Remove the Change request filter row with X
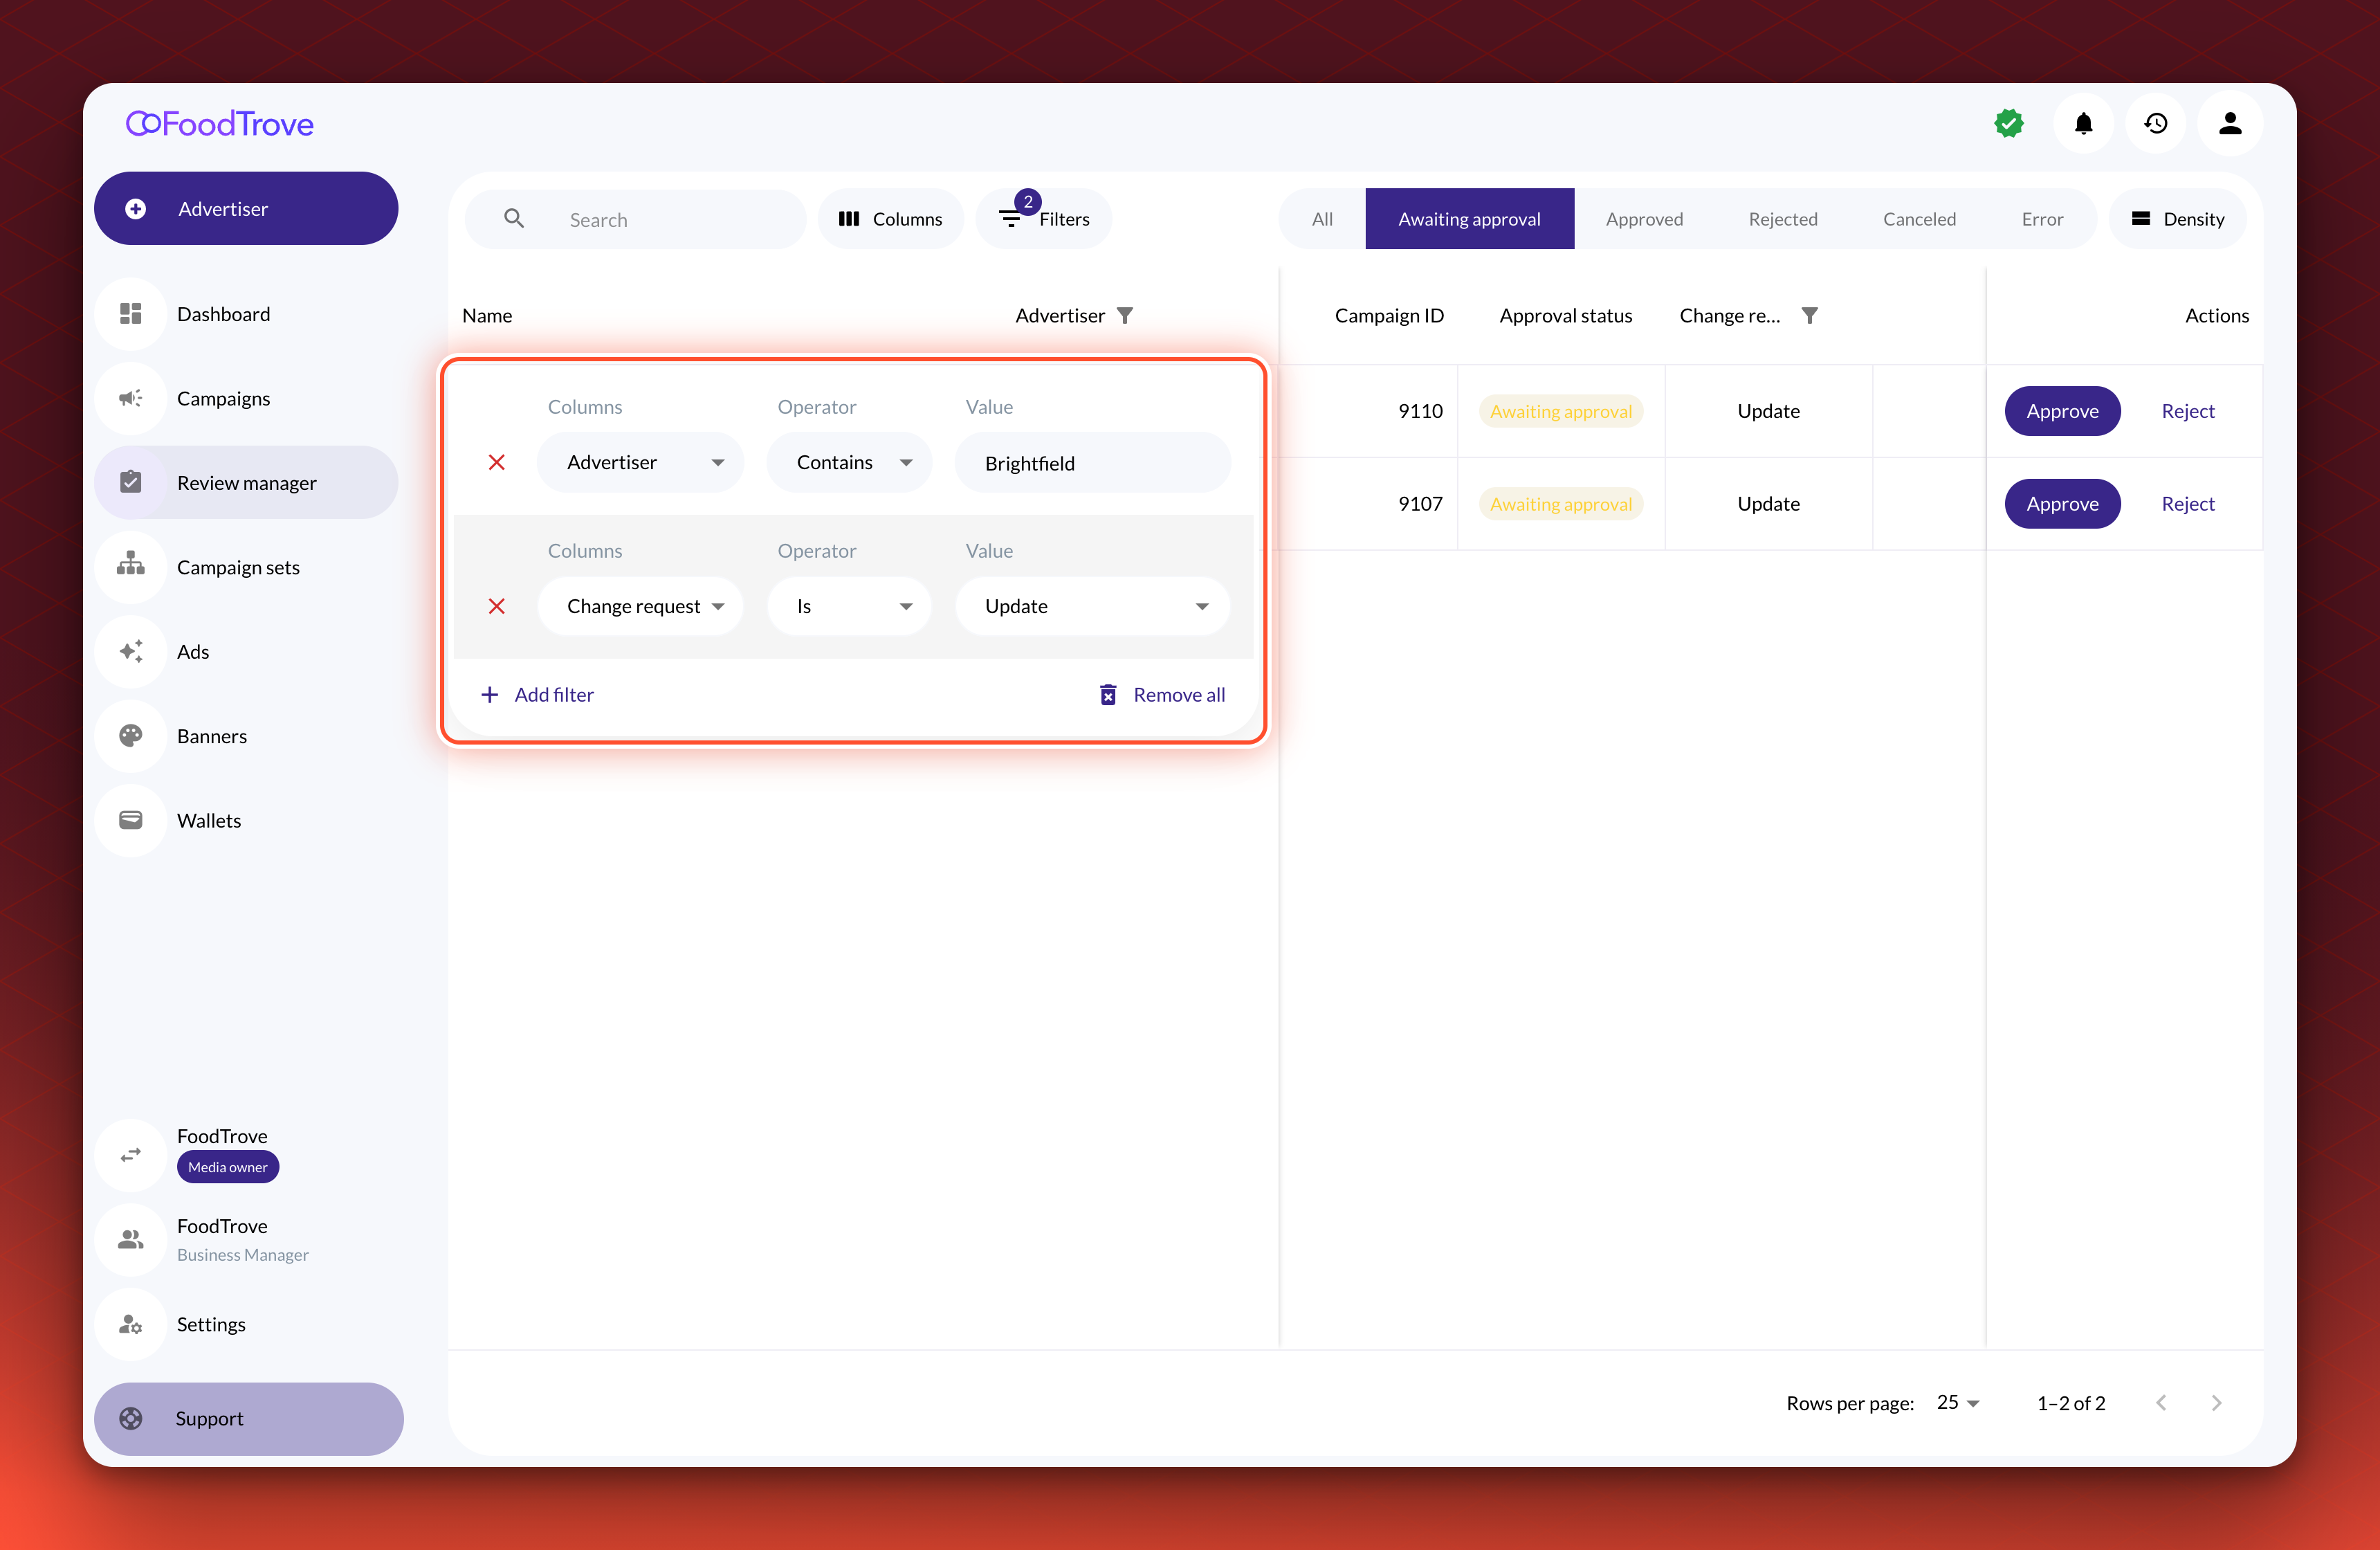Screen dimensions: 2380x1550 (497, 606)
